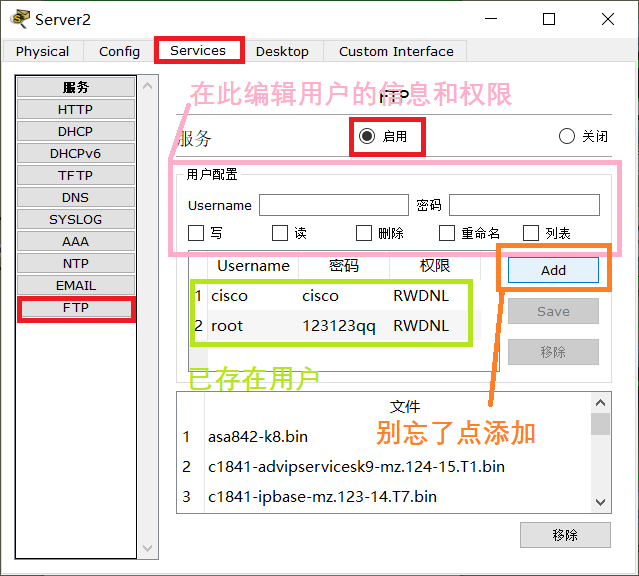Select file c1841-advipservicesk9-mz.124-15.T1.bin
639x576 pixels.
pyautogui.click(x=356, y=466)
